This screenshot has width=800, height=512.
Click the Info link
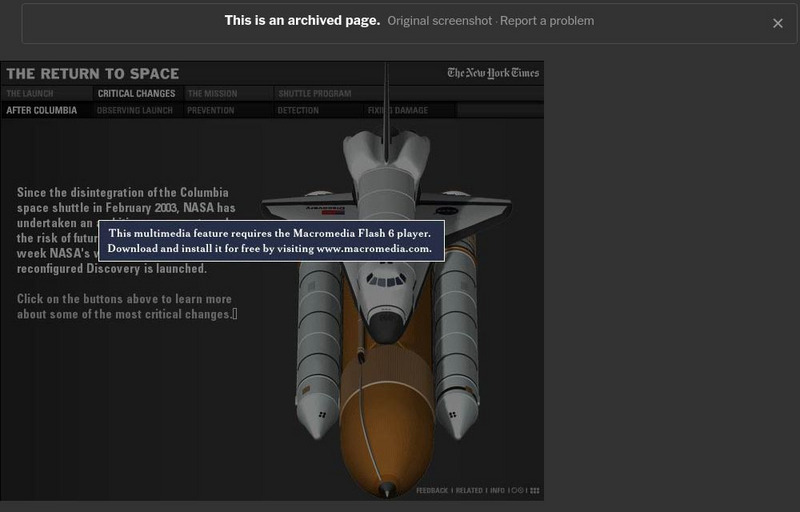tap(497, 491)
